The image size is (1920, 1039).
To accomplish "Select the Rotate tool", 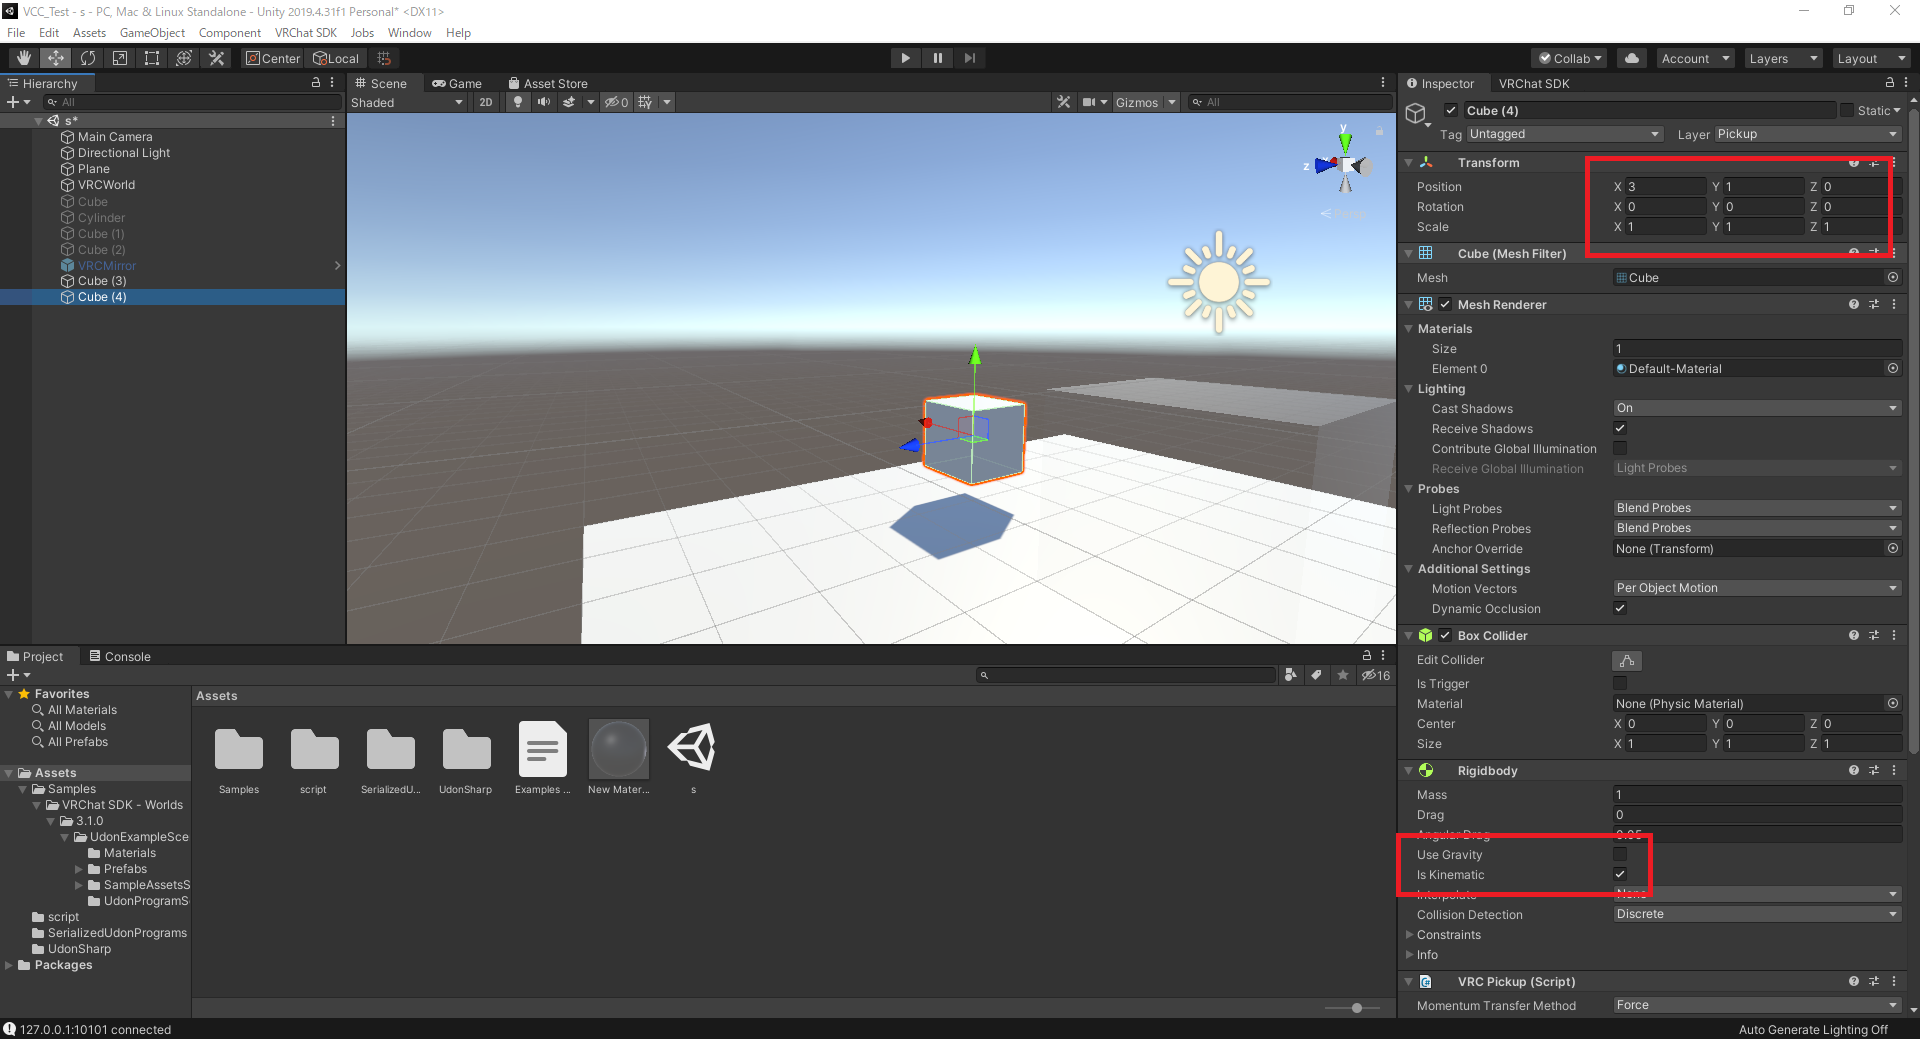I will [88, 58].
